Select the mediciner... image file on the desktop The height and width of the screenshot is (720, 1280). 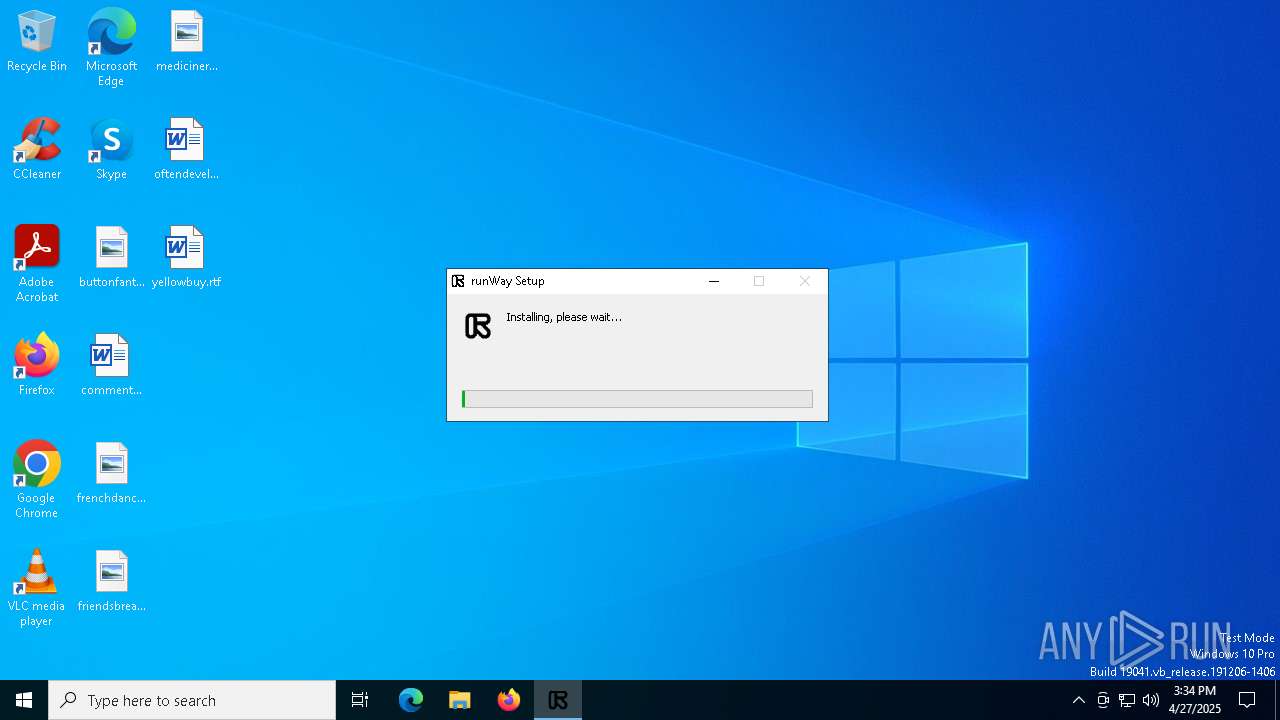[186, 41]
